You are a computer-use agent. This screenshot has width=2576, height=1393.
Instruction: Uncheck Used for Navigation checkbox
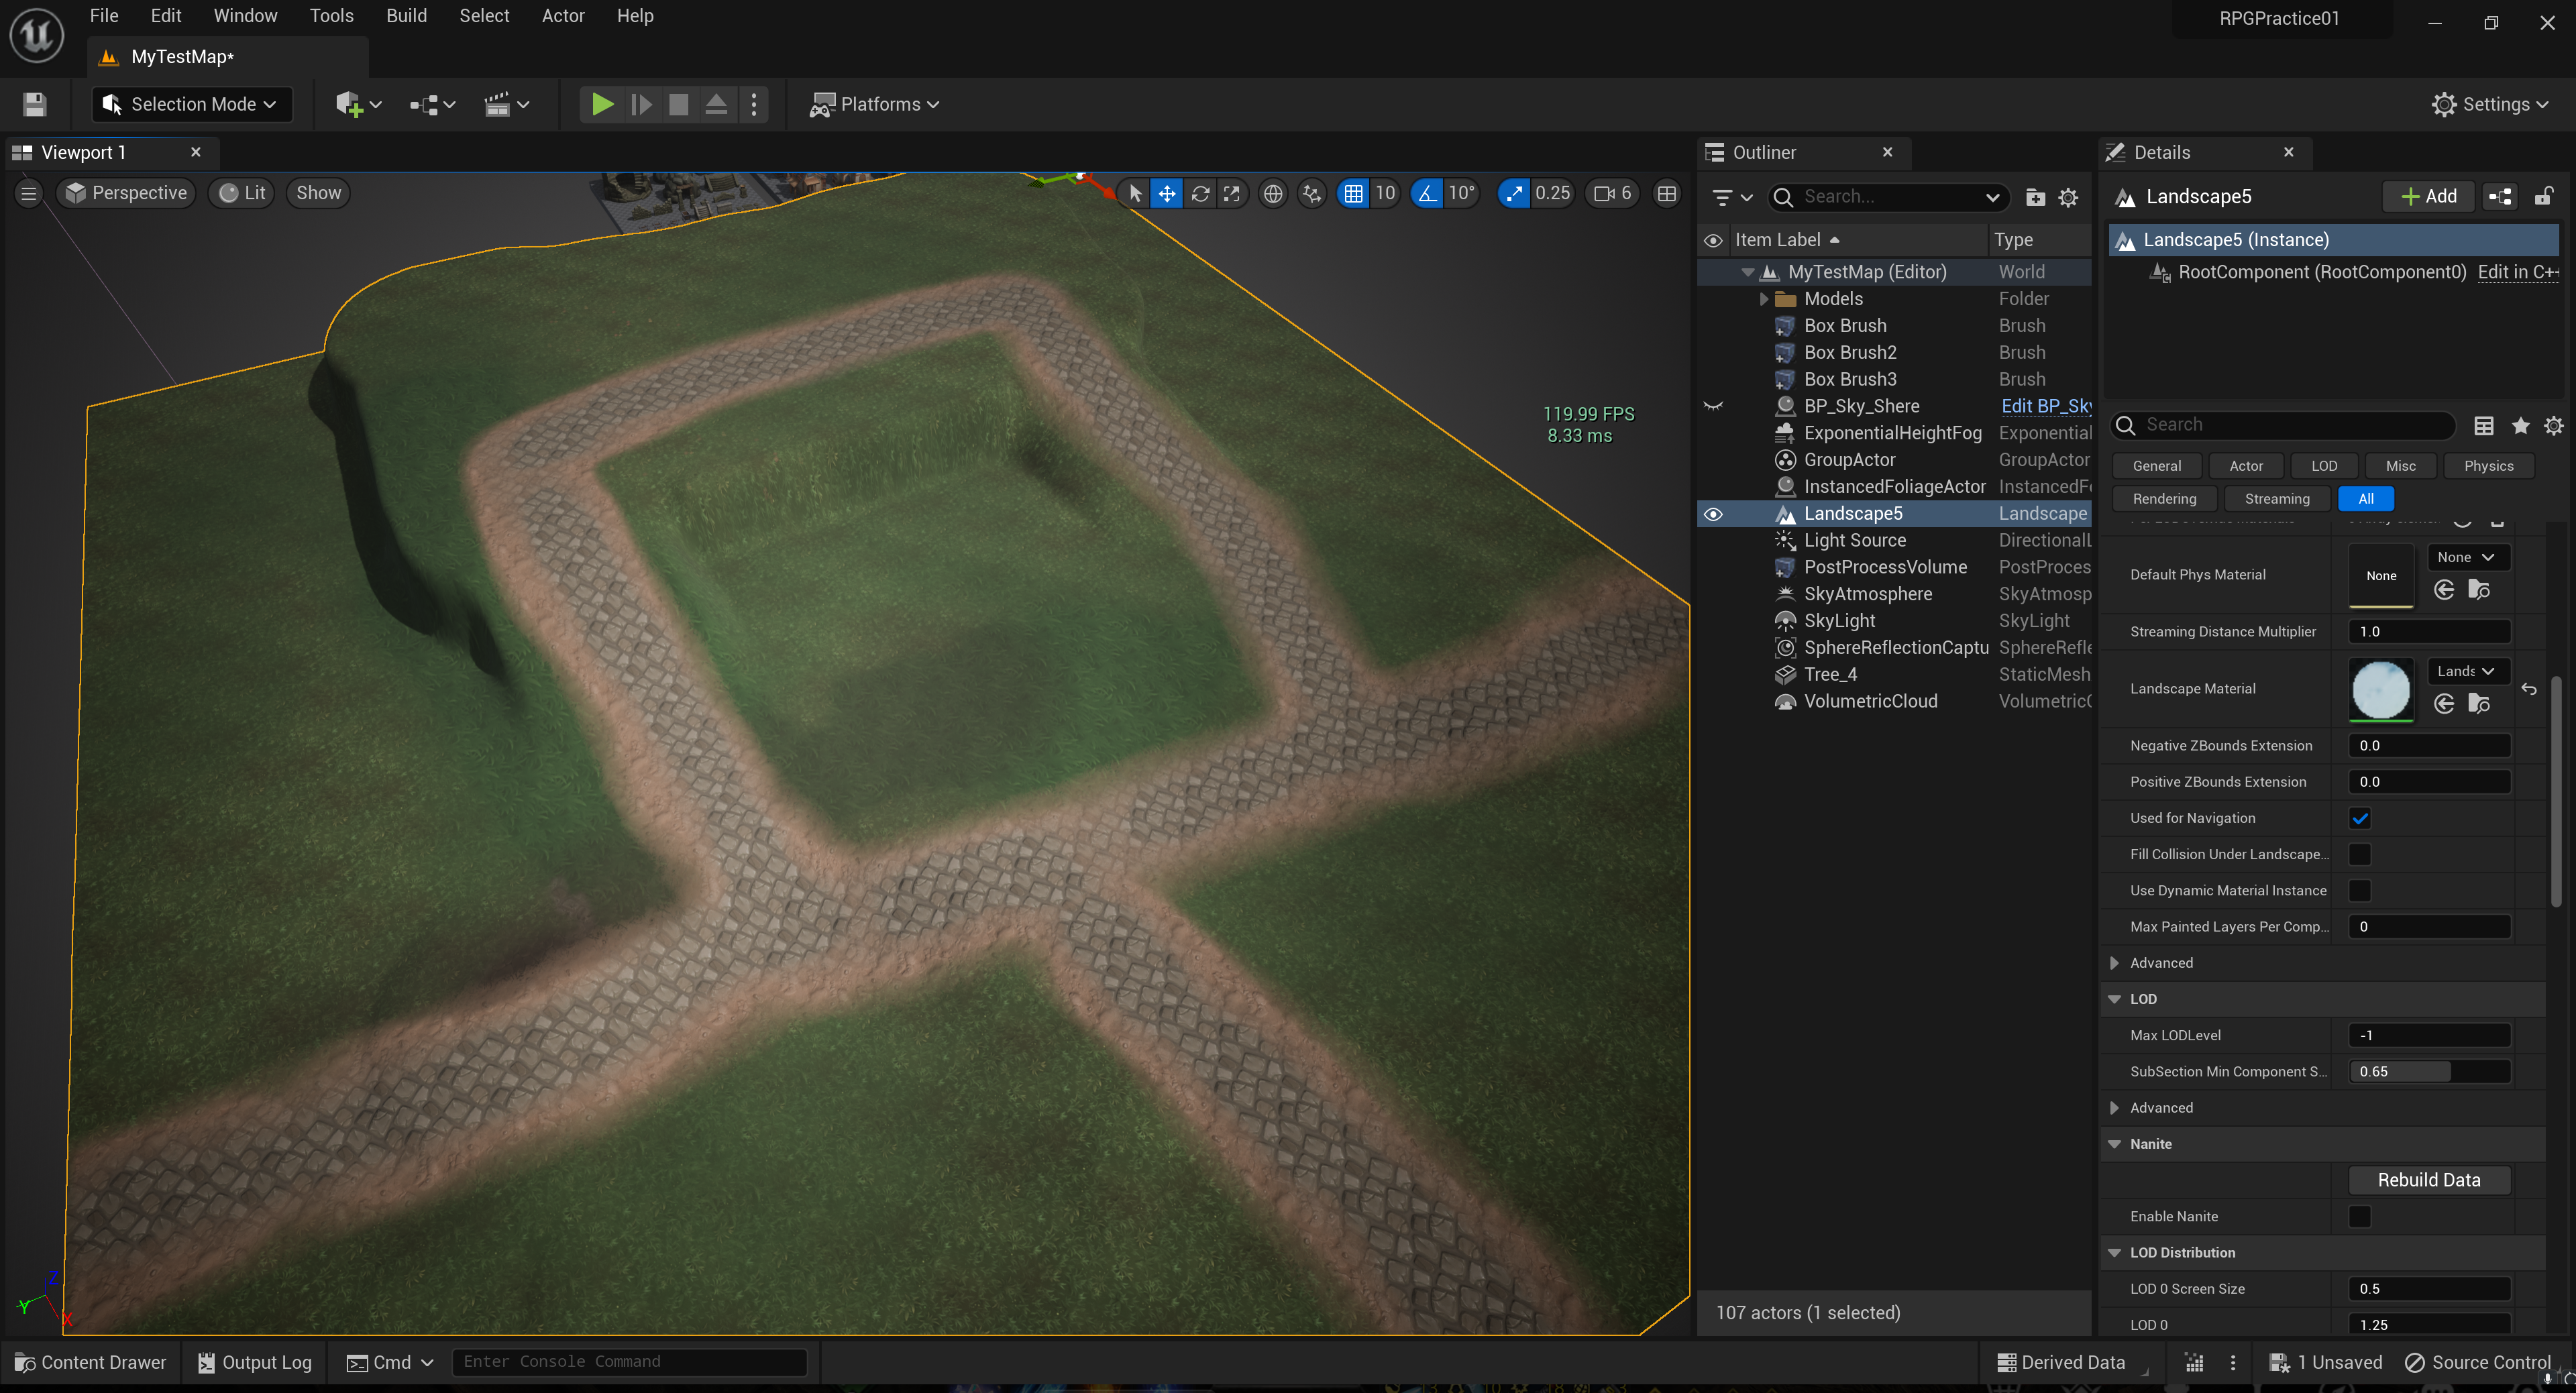pyautogui.click(x=2359, y=818)
